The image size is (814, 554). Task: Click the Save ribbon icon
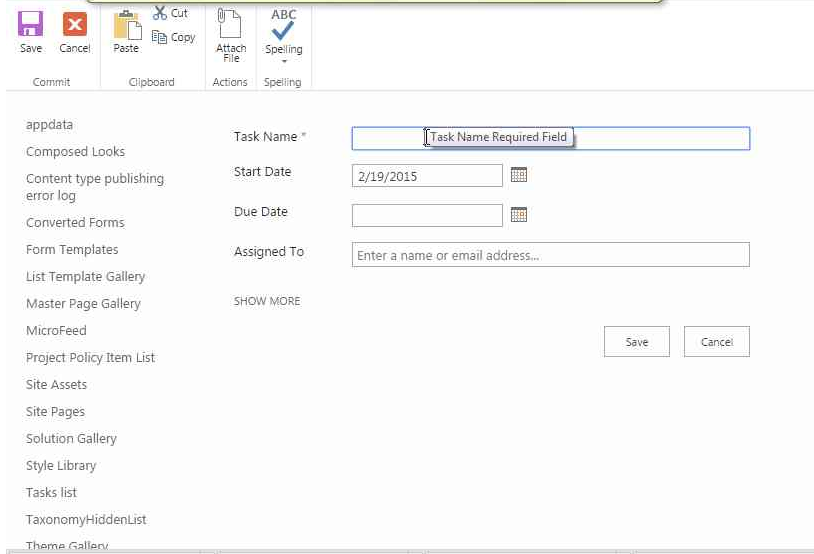tap(31, 24)
